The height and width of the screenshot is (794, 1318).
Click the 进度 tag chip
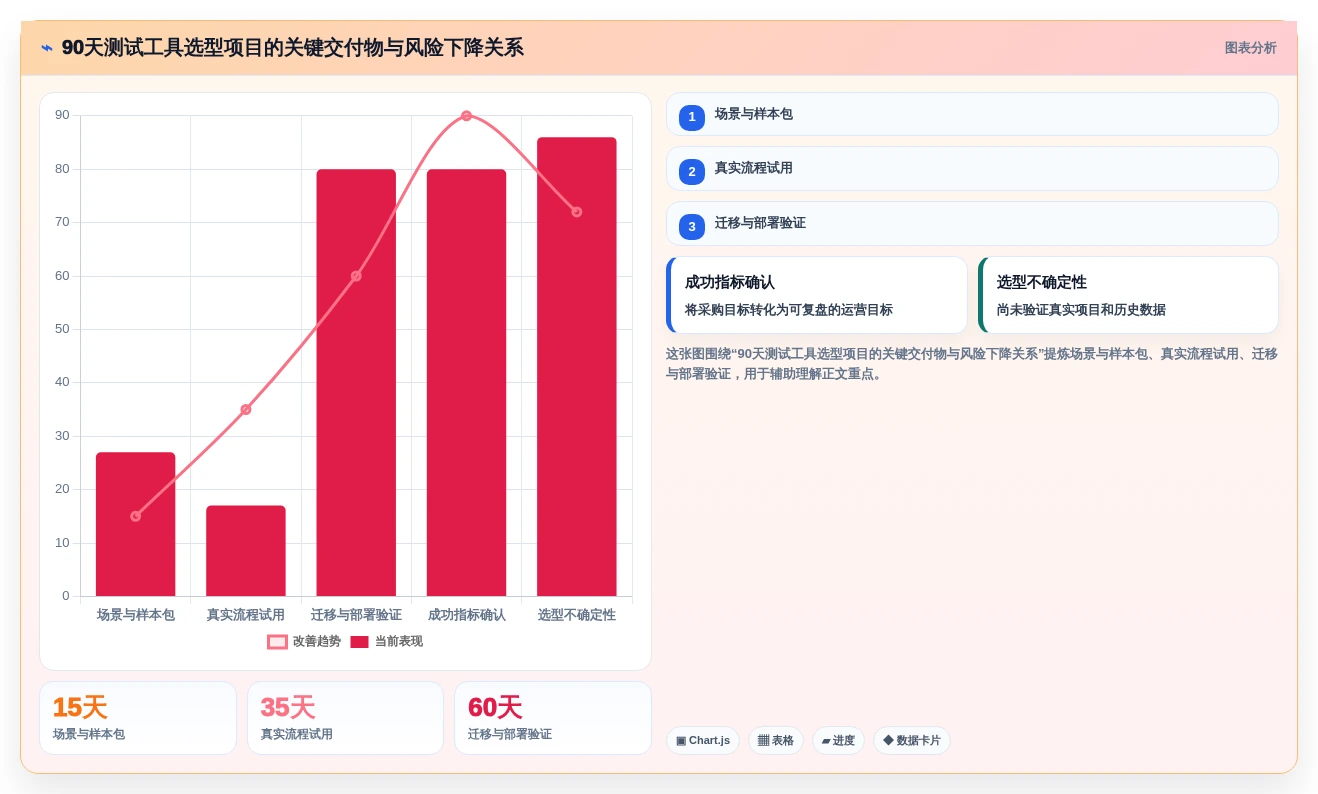coord(838,741)
